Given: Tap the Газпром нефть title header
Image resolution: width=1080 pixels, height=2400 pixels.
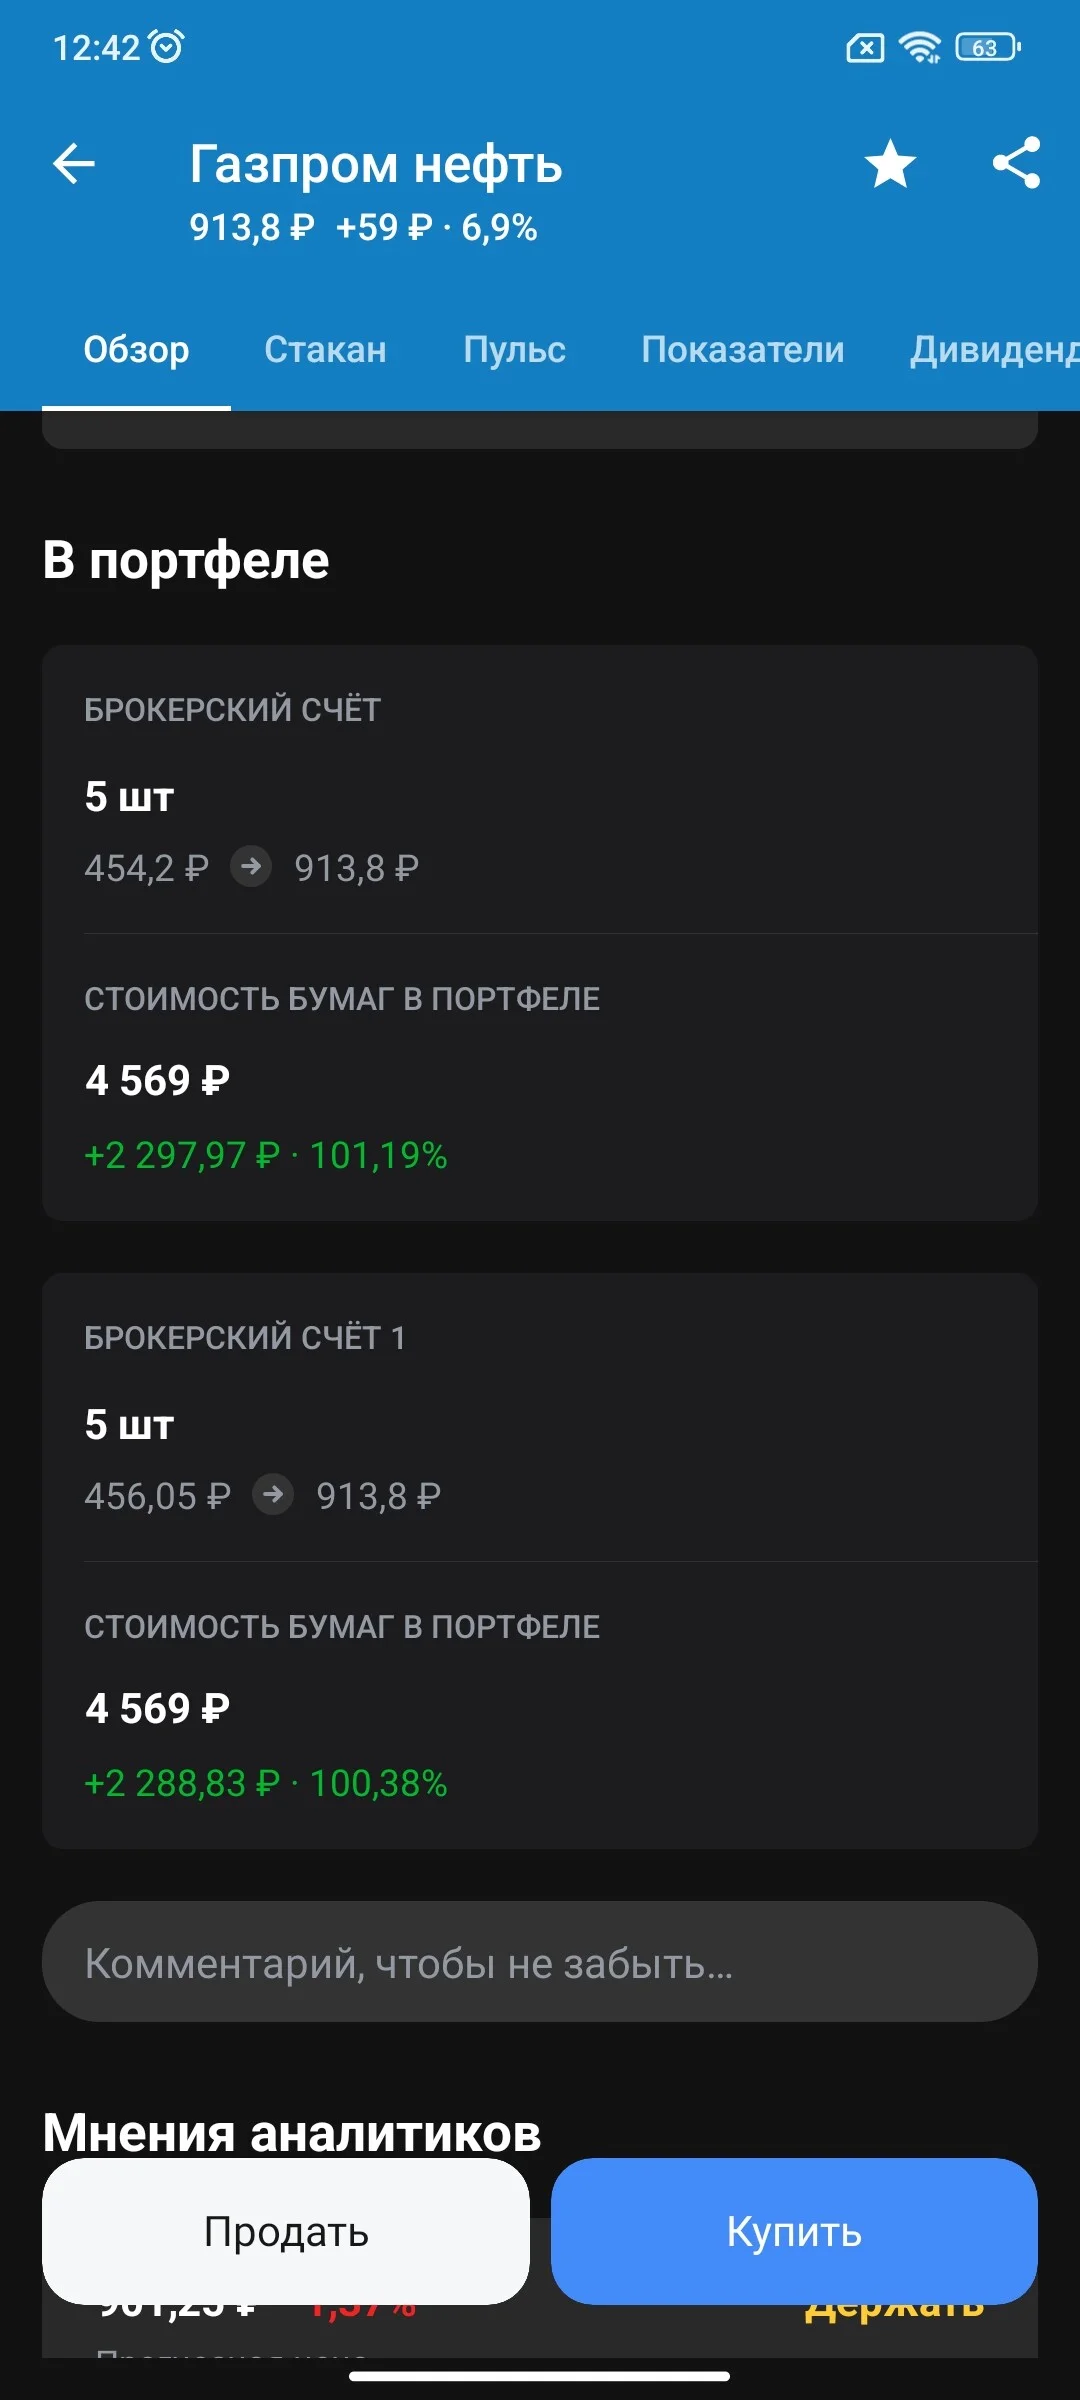Looking at the screenshot, I should click(376, 164).
